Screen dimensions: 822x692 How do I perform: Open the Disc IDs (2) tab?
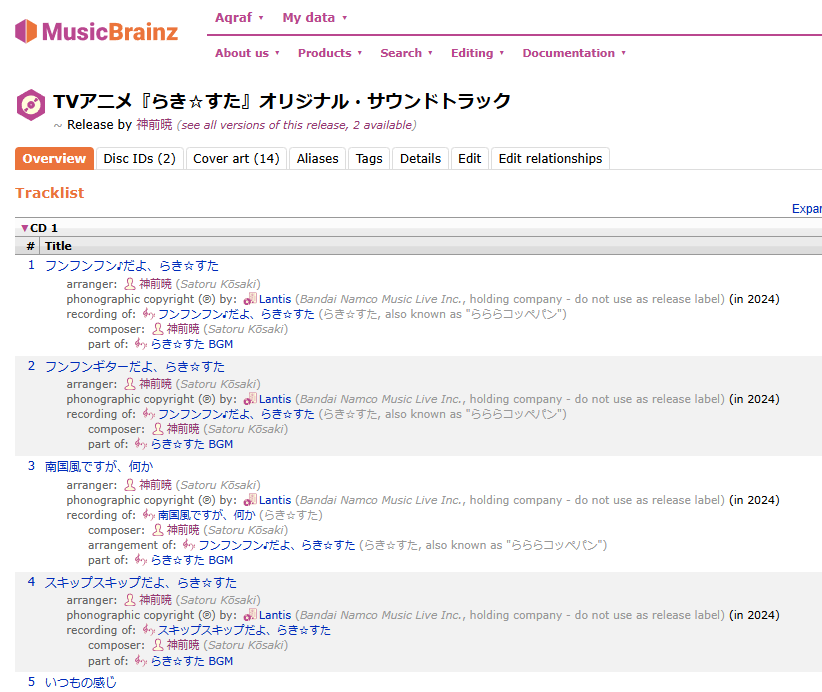(139, 158)
